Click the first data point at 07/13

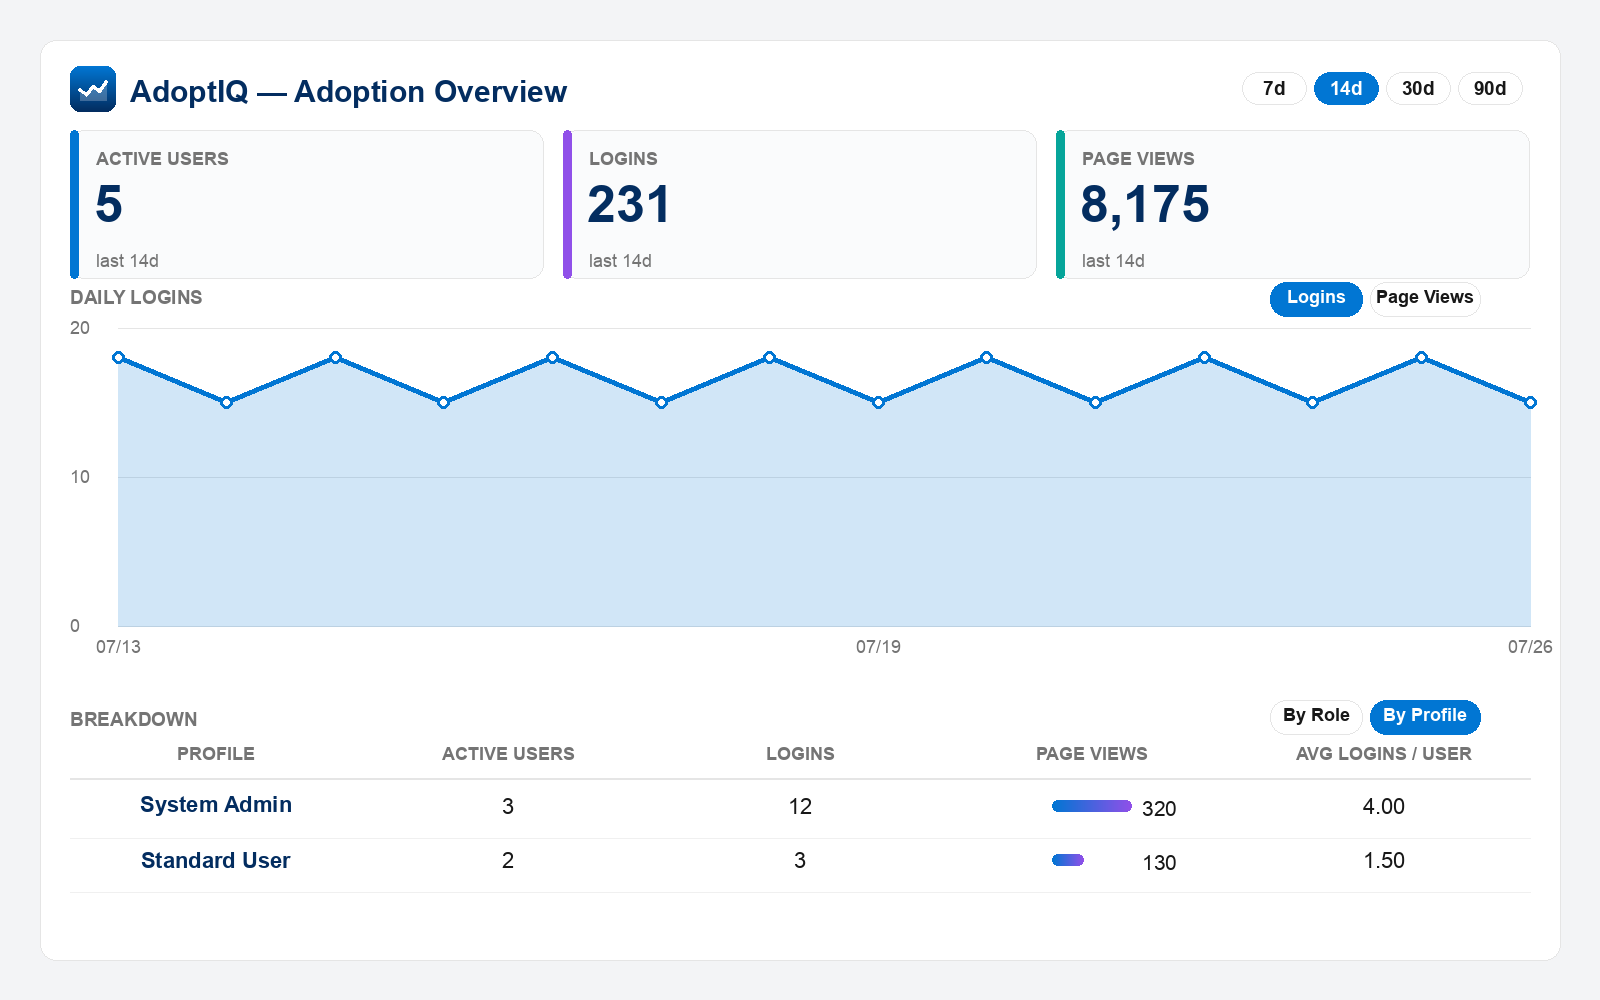[118, 357]
